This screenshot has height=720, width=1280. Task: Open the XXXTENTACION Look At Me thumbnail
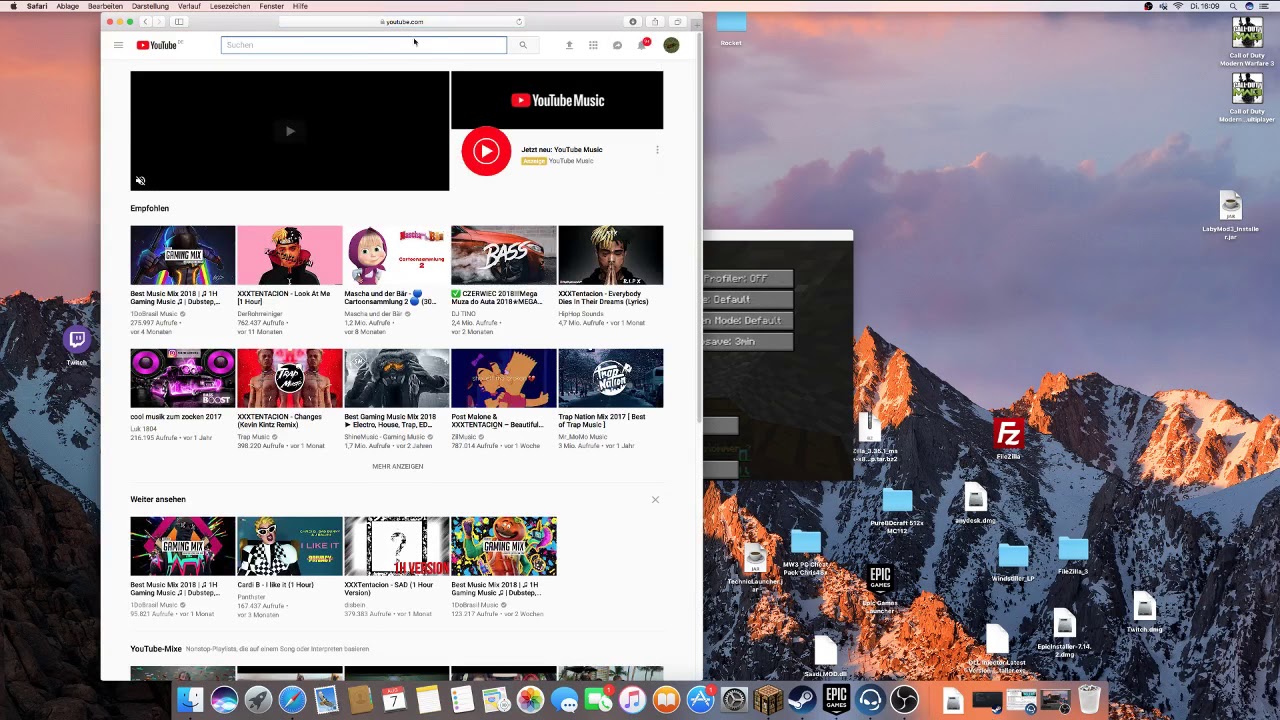[x=289, y=255]
